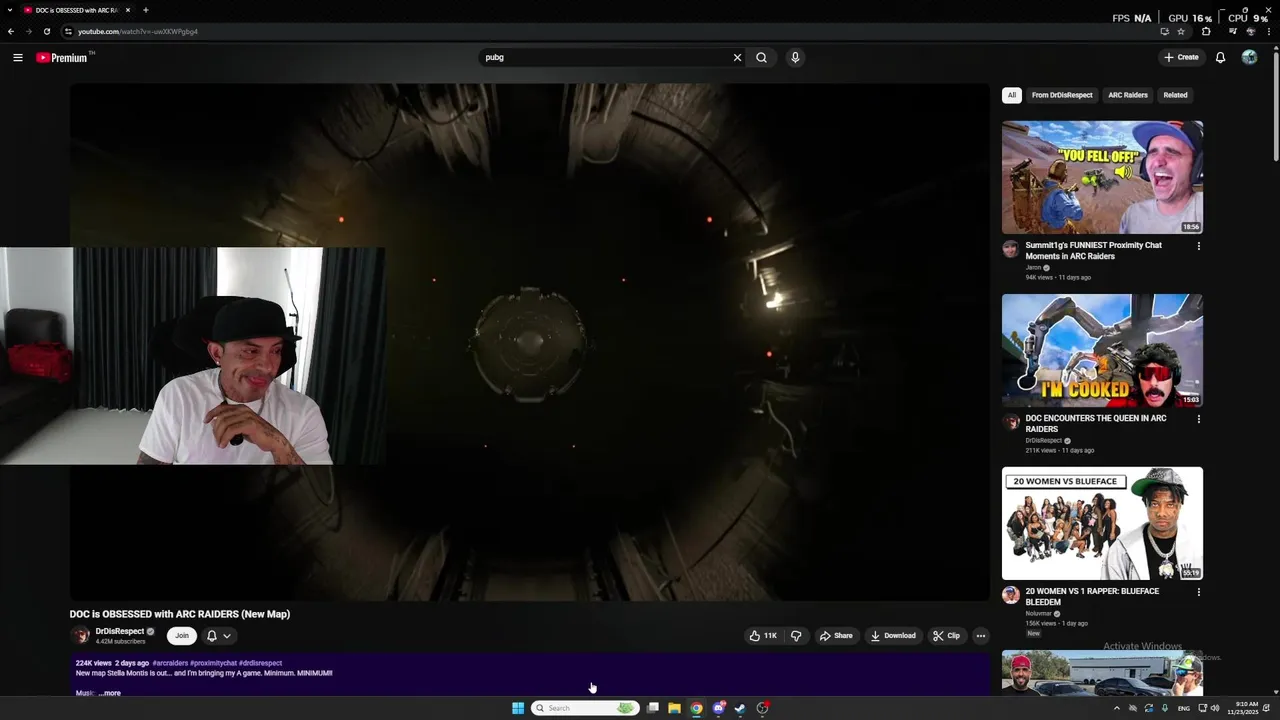Start voice search with microphone
Screen dimensions: 1280x720
click(795, 57)
